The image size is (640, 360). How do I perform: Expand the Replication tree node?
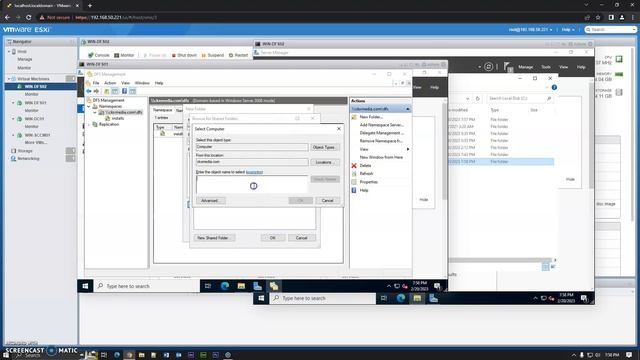89,124
